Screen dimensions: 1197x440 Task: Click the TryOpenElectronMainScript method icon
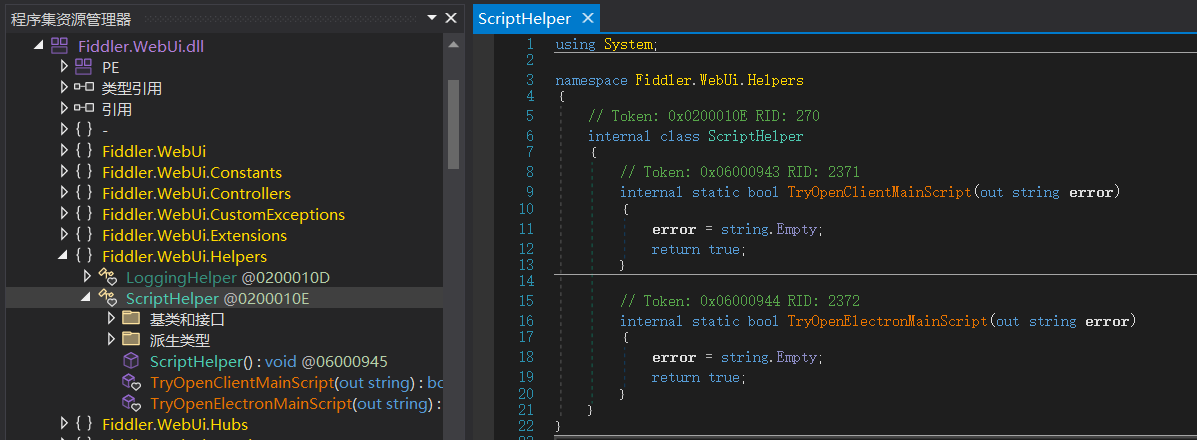131,403
